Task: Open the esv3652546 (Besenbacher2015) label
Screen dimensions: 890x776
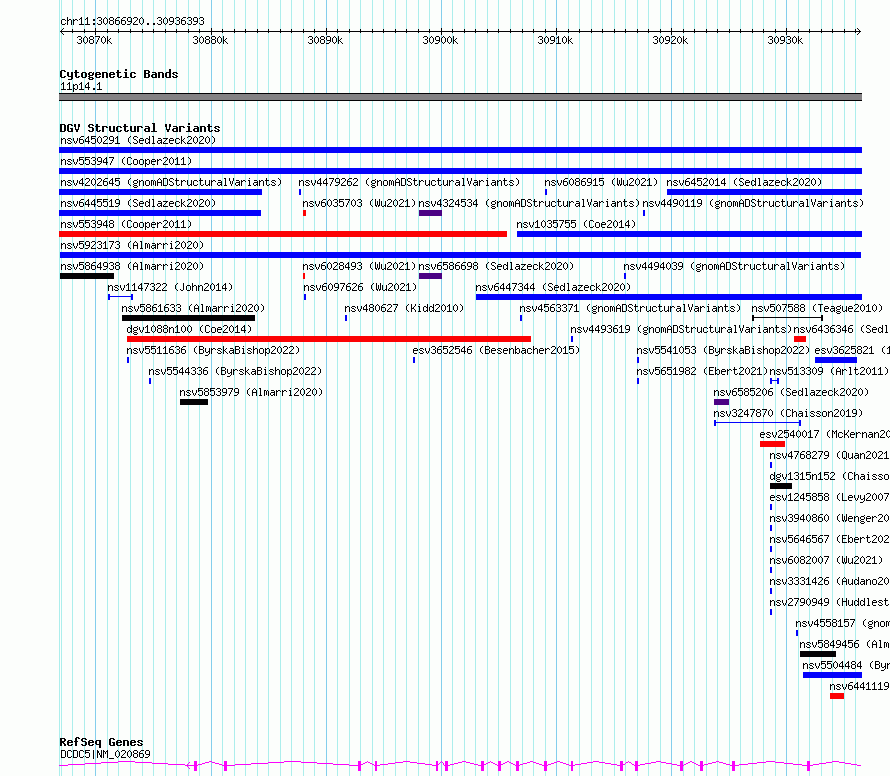Action: point(496,350)
